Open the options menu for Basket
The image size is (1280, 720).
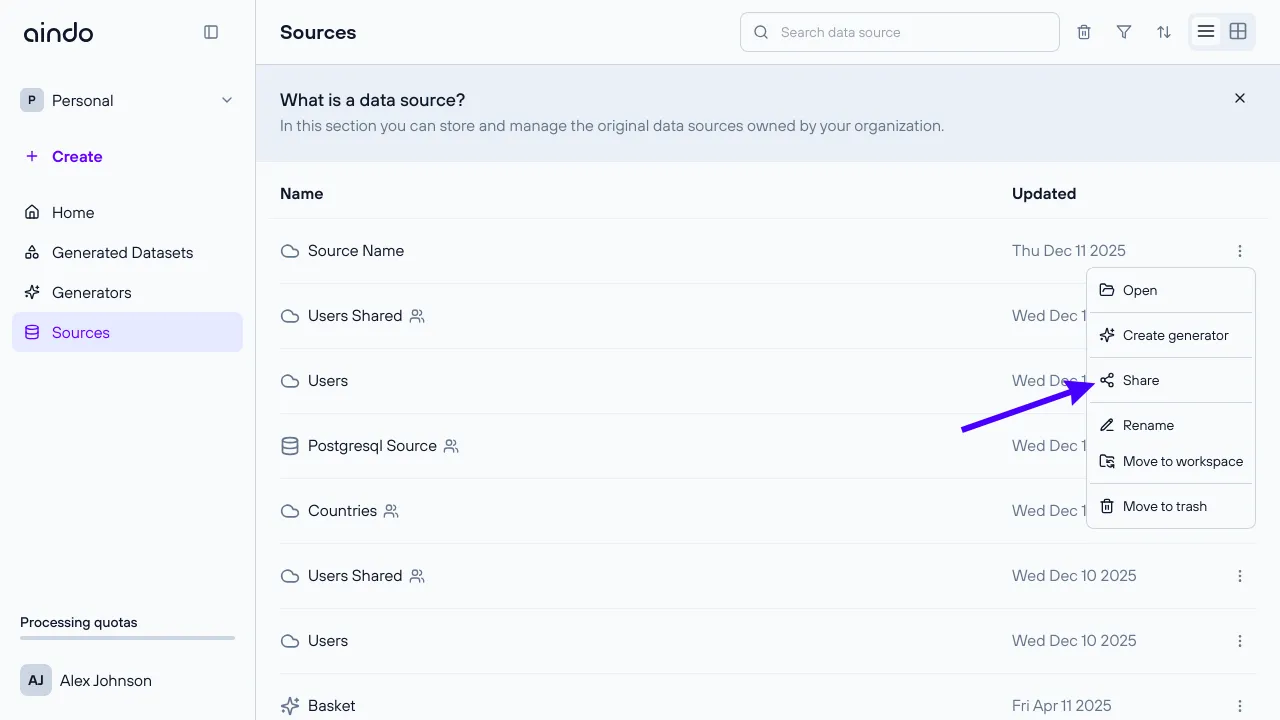(1240, 705)
